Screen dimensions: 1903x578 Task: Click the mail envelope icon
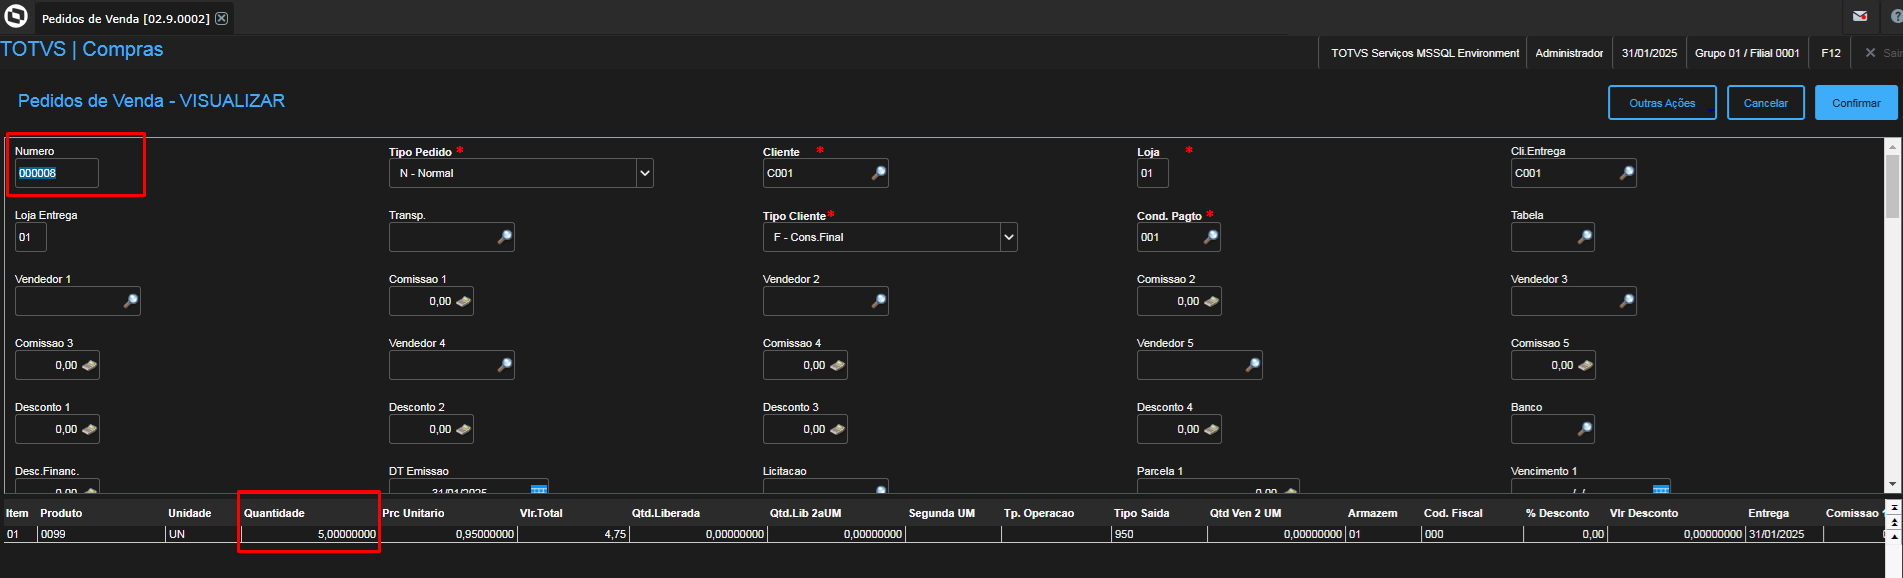tap(1860, 16)
